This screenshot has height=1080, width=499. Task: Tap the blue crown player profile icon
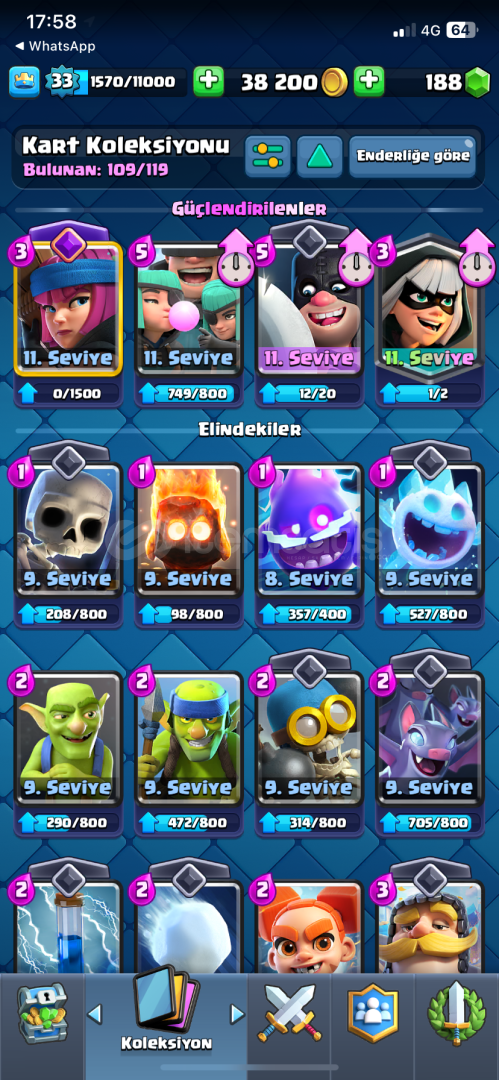(x=24, y=82)
